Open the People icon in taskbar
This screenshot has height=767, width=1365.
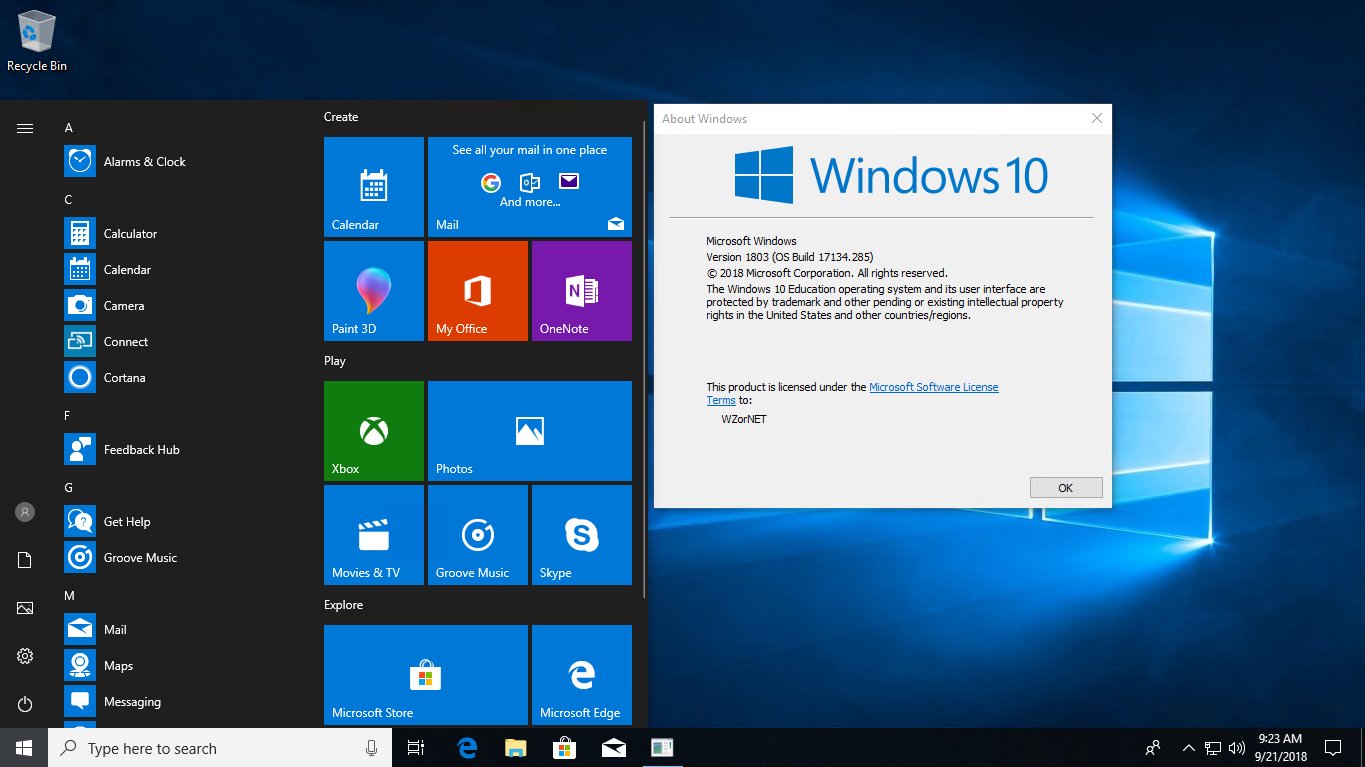click(1153, 748)
